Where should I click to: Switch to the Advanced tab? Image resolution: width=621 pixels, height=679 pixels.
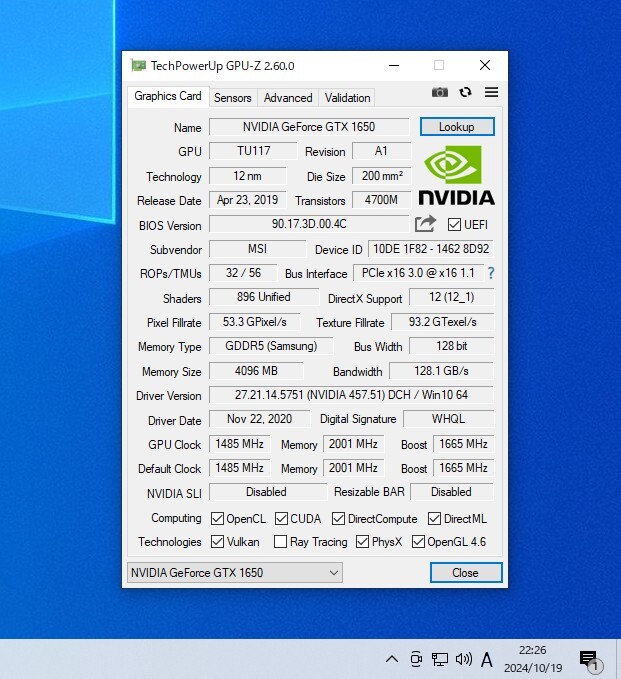tap(288, 98)
